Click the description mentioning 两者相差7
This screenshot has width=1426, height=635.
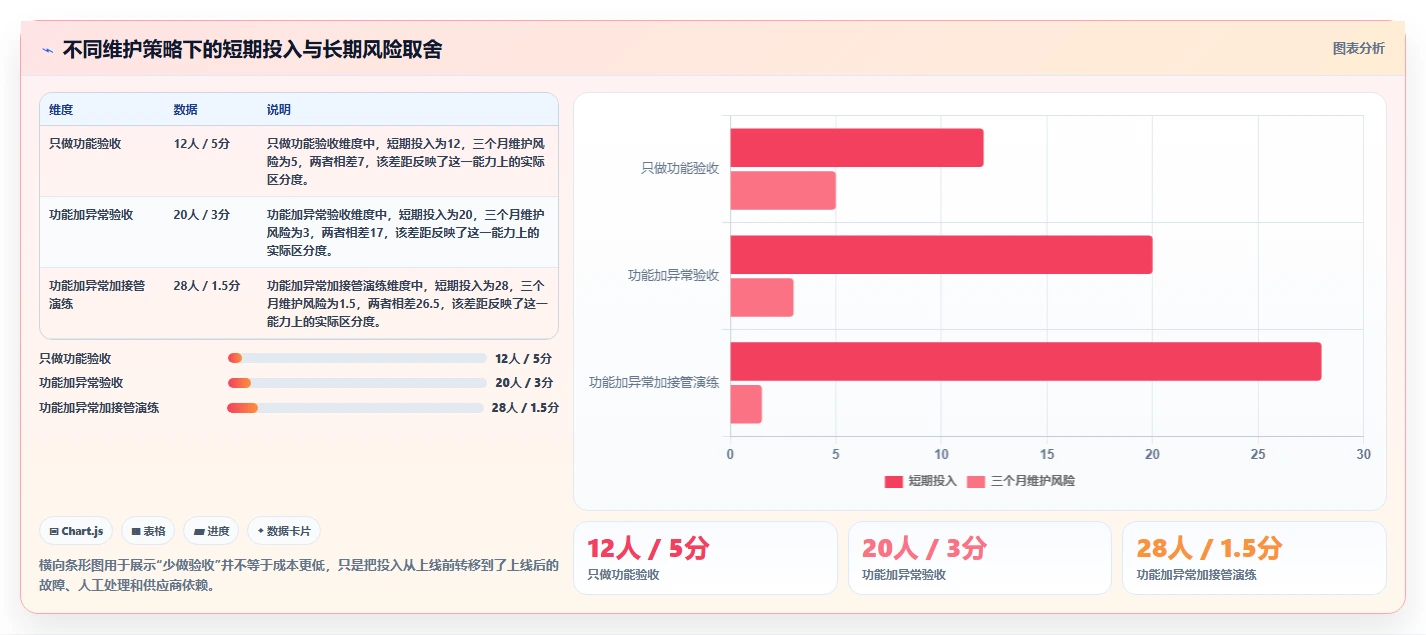click(x=407, y=161)
